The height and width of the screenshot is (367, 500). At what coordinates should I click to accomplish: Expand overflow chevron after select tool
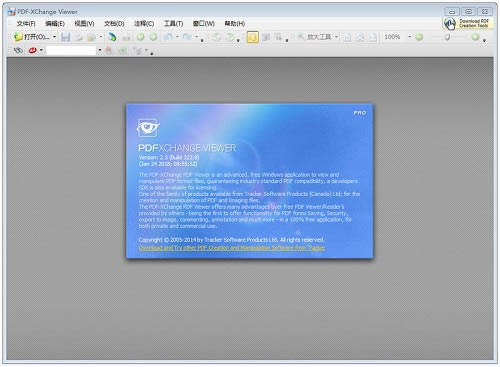tap(287, 40)
